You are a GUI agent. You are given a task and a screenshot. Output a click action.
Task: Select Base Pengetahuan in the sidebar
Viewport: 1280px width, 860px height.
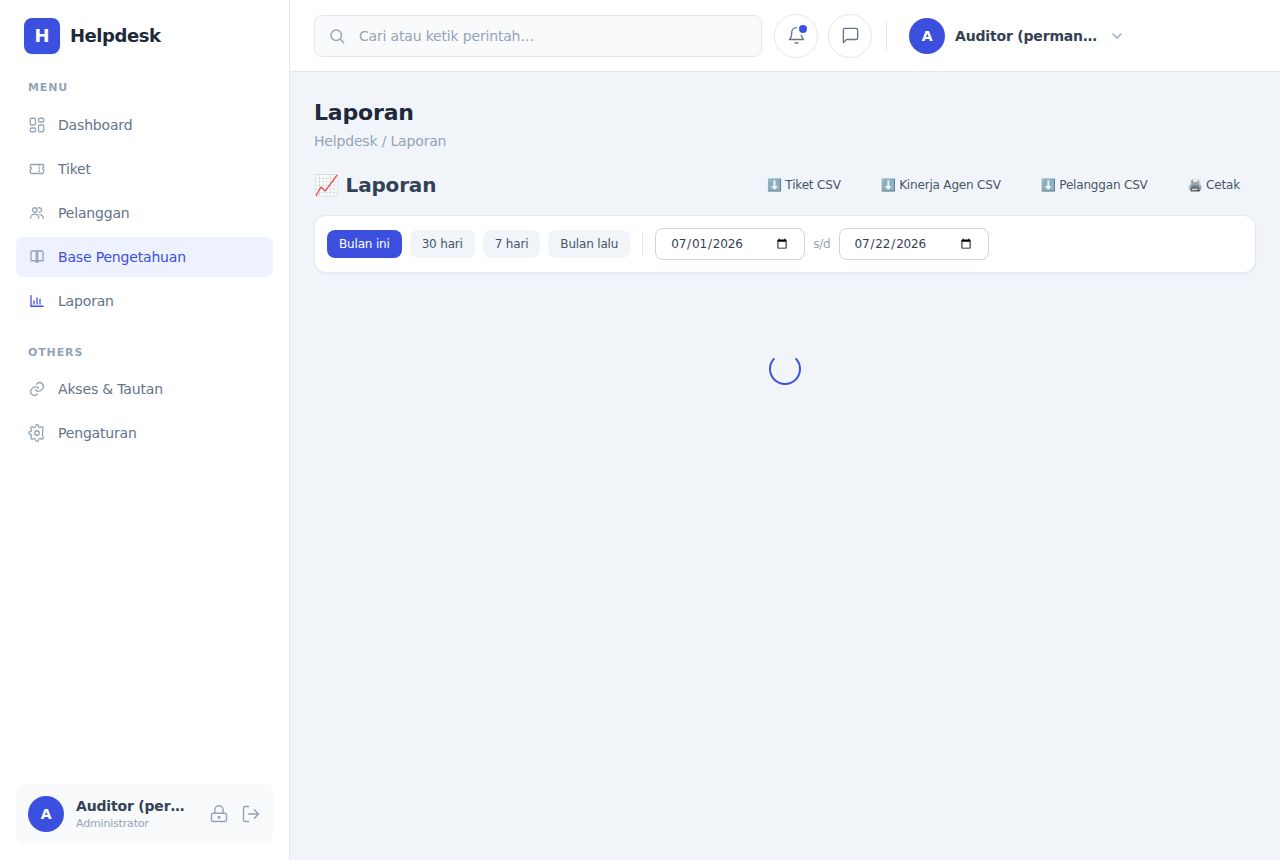click(144, 257)
